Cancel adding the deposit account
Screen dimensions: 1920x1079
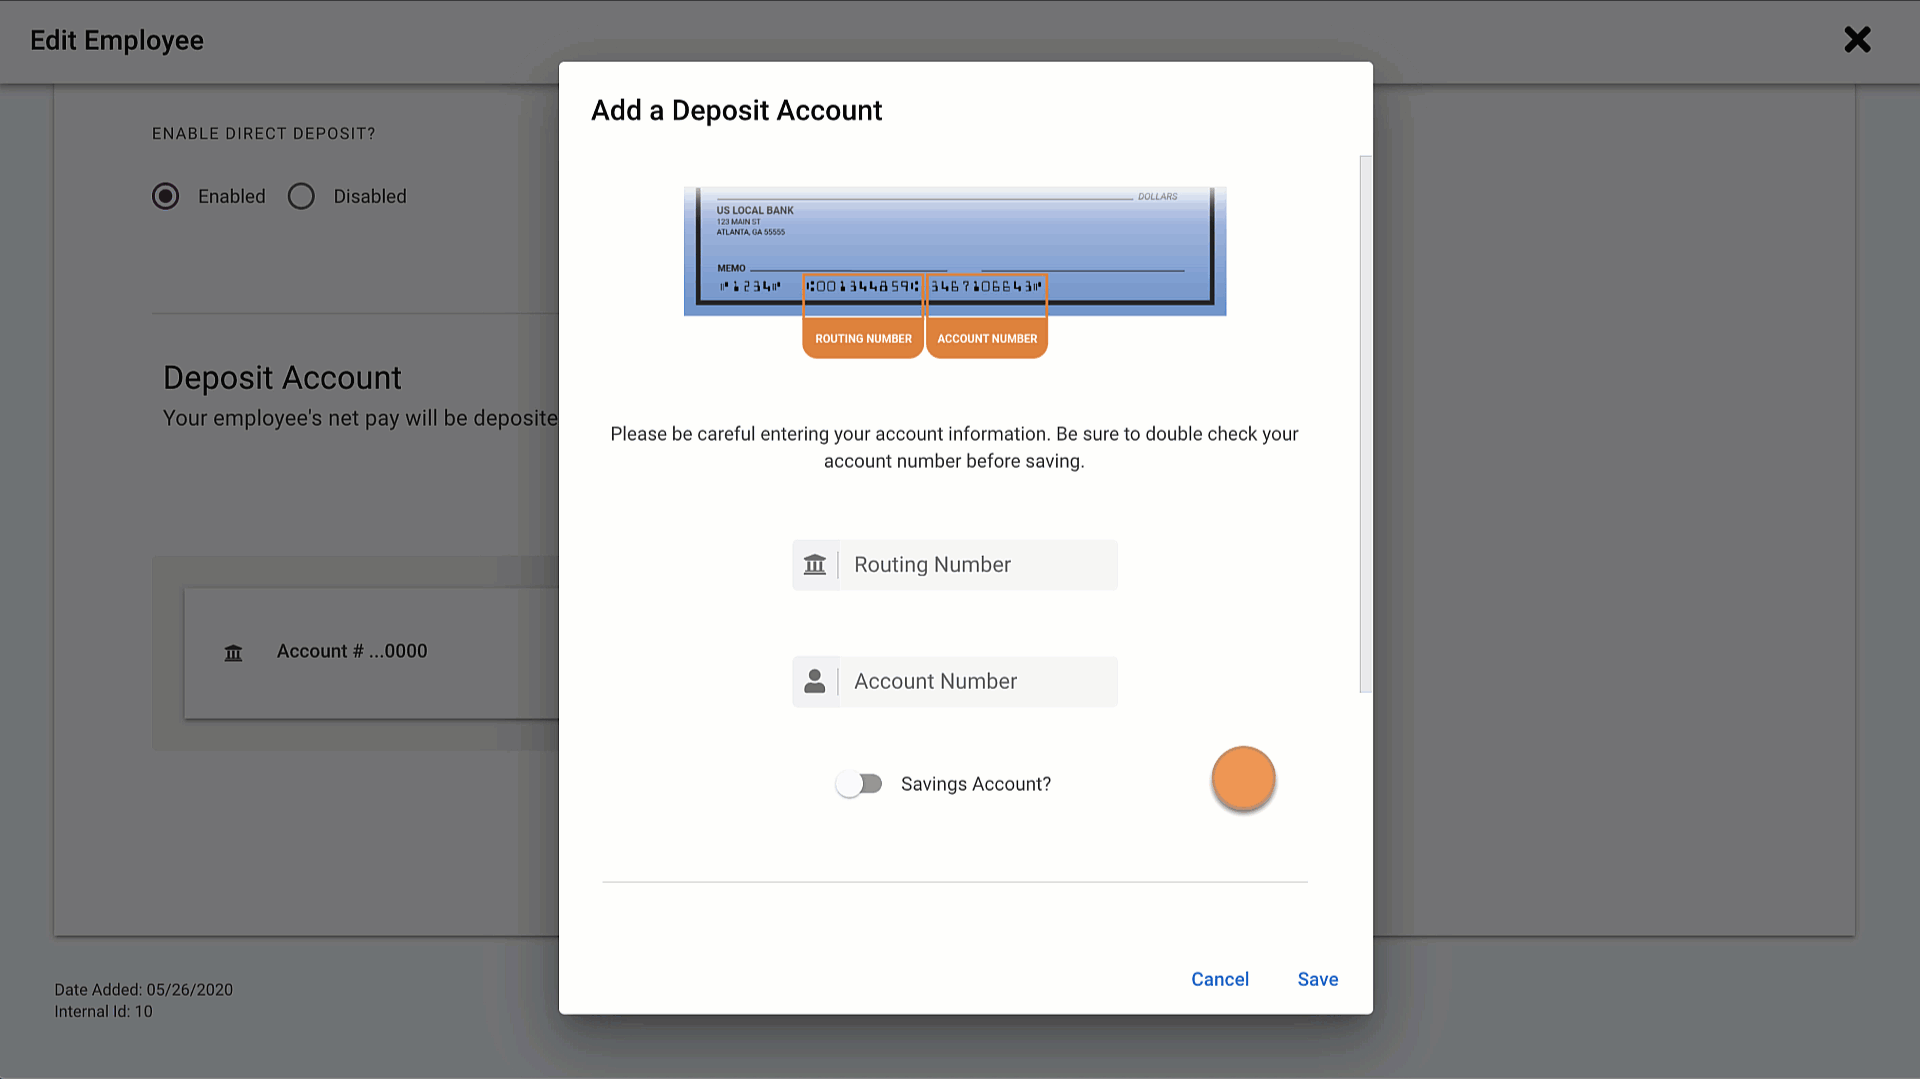[x=1219, y=979]
